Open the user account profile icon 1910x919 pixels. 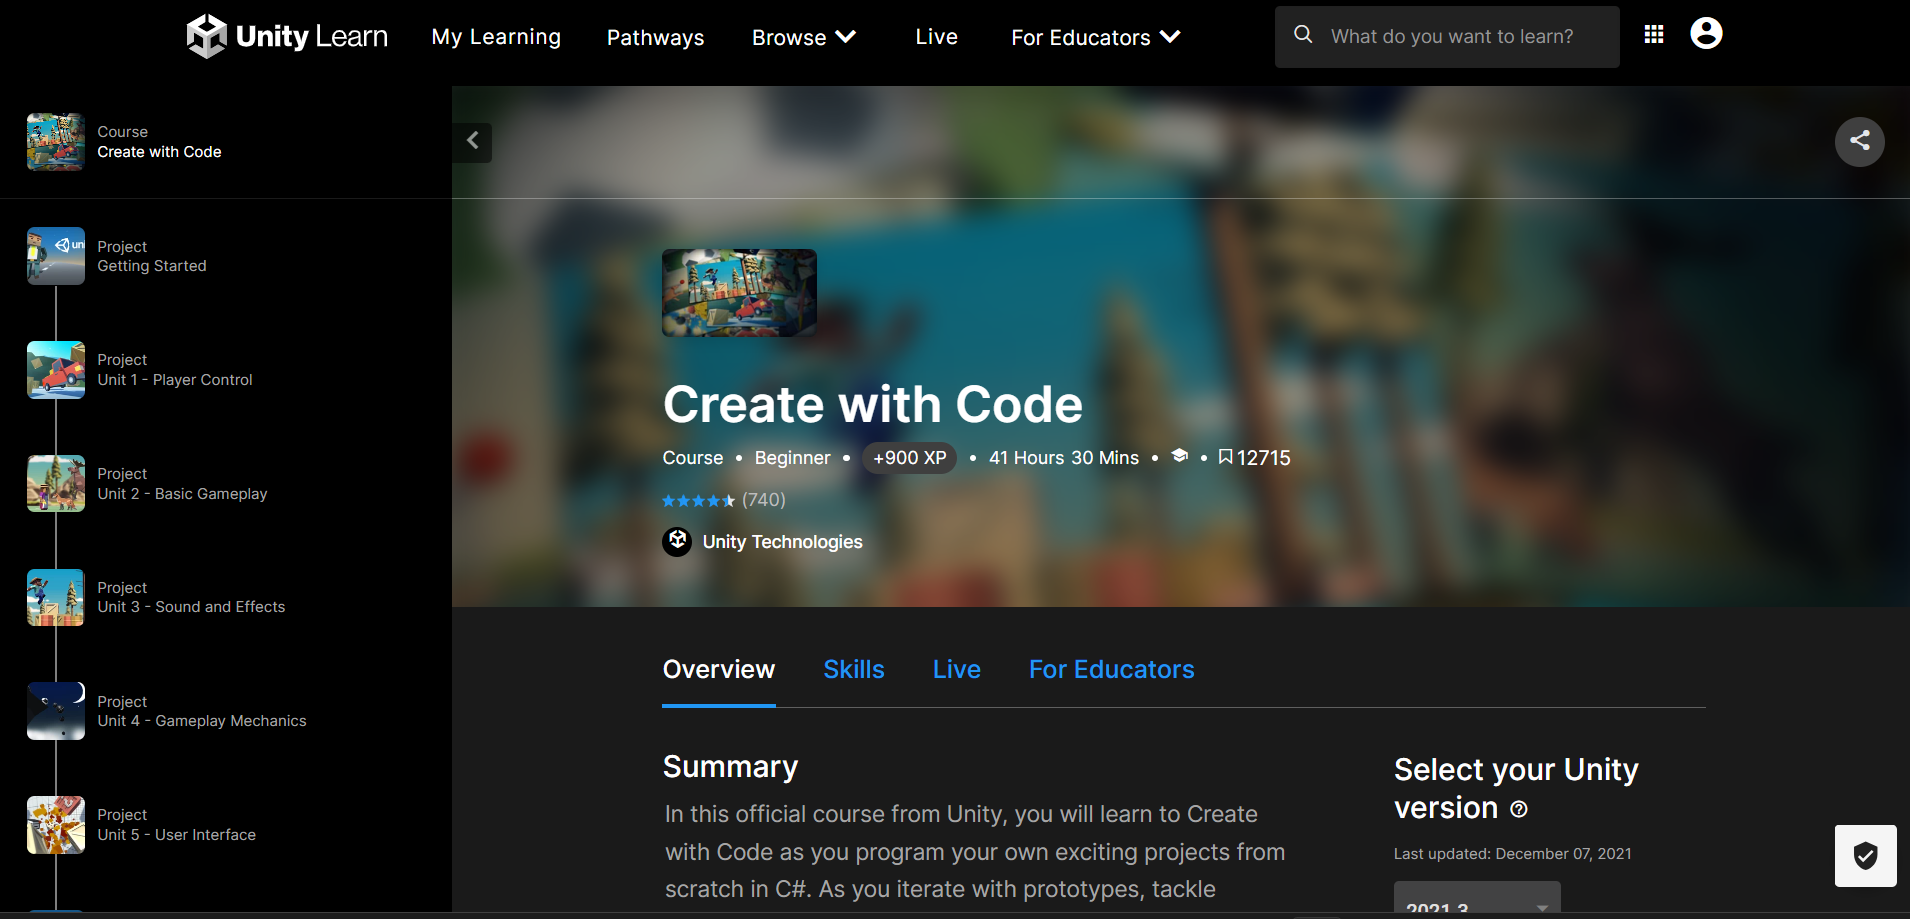1706,34
